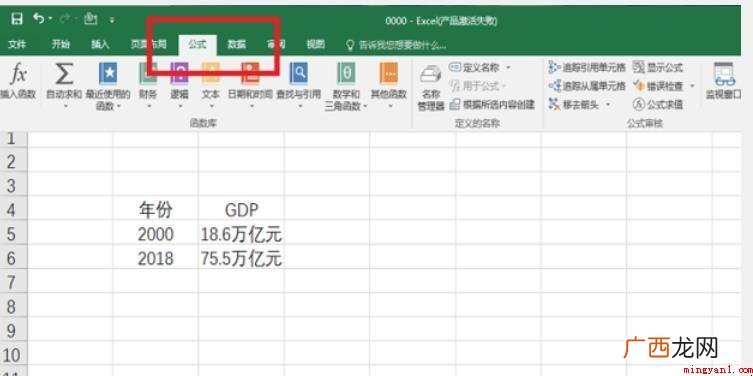Switch to the 数据 tab

[237, 45]
